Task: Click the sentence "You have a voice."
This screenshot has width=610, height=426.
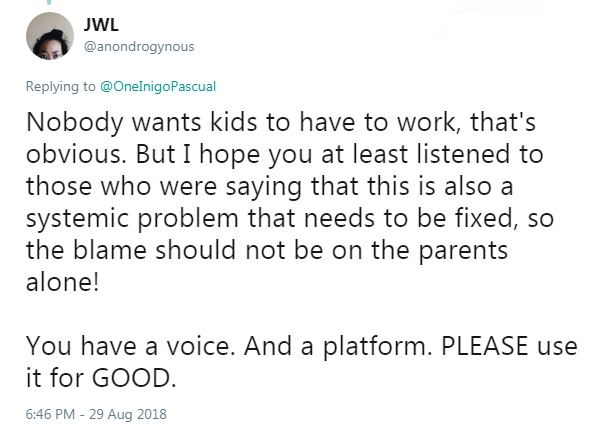Action: [x=130, y=346]
